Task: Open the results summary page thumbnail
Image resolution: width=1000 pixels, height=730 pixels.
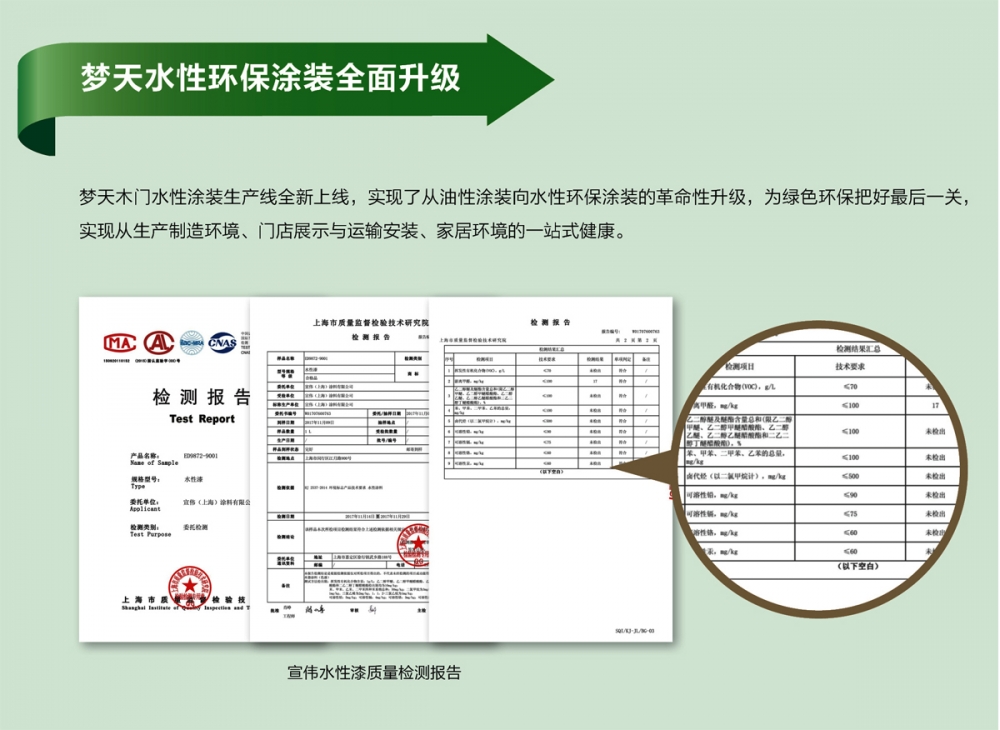Action: point(550,469)
